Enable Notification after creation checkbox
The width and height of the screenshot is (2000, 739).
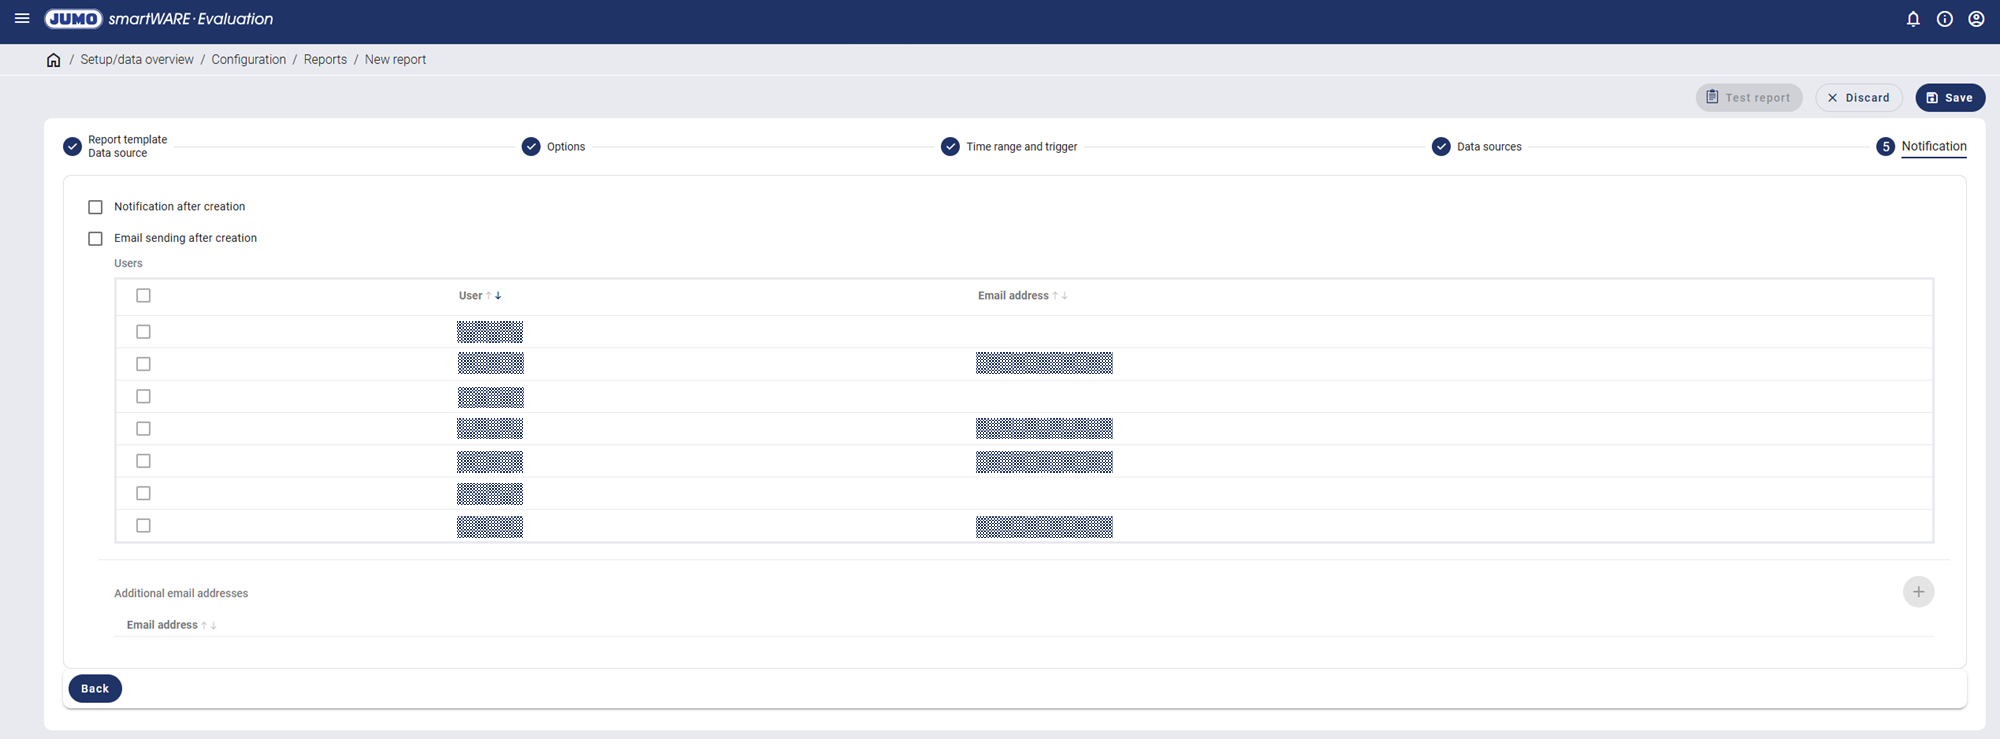pyautogui.click(x=96, y=207)
